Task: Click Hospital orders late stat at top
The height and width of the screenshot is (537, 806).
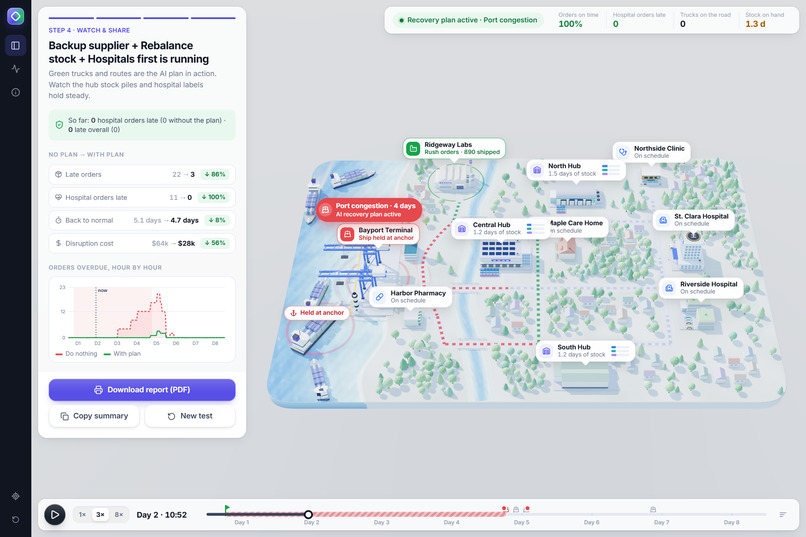Action: click(x=638, y=20)
